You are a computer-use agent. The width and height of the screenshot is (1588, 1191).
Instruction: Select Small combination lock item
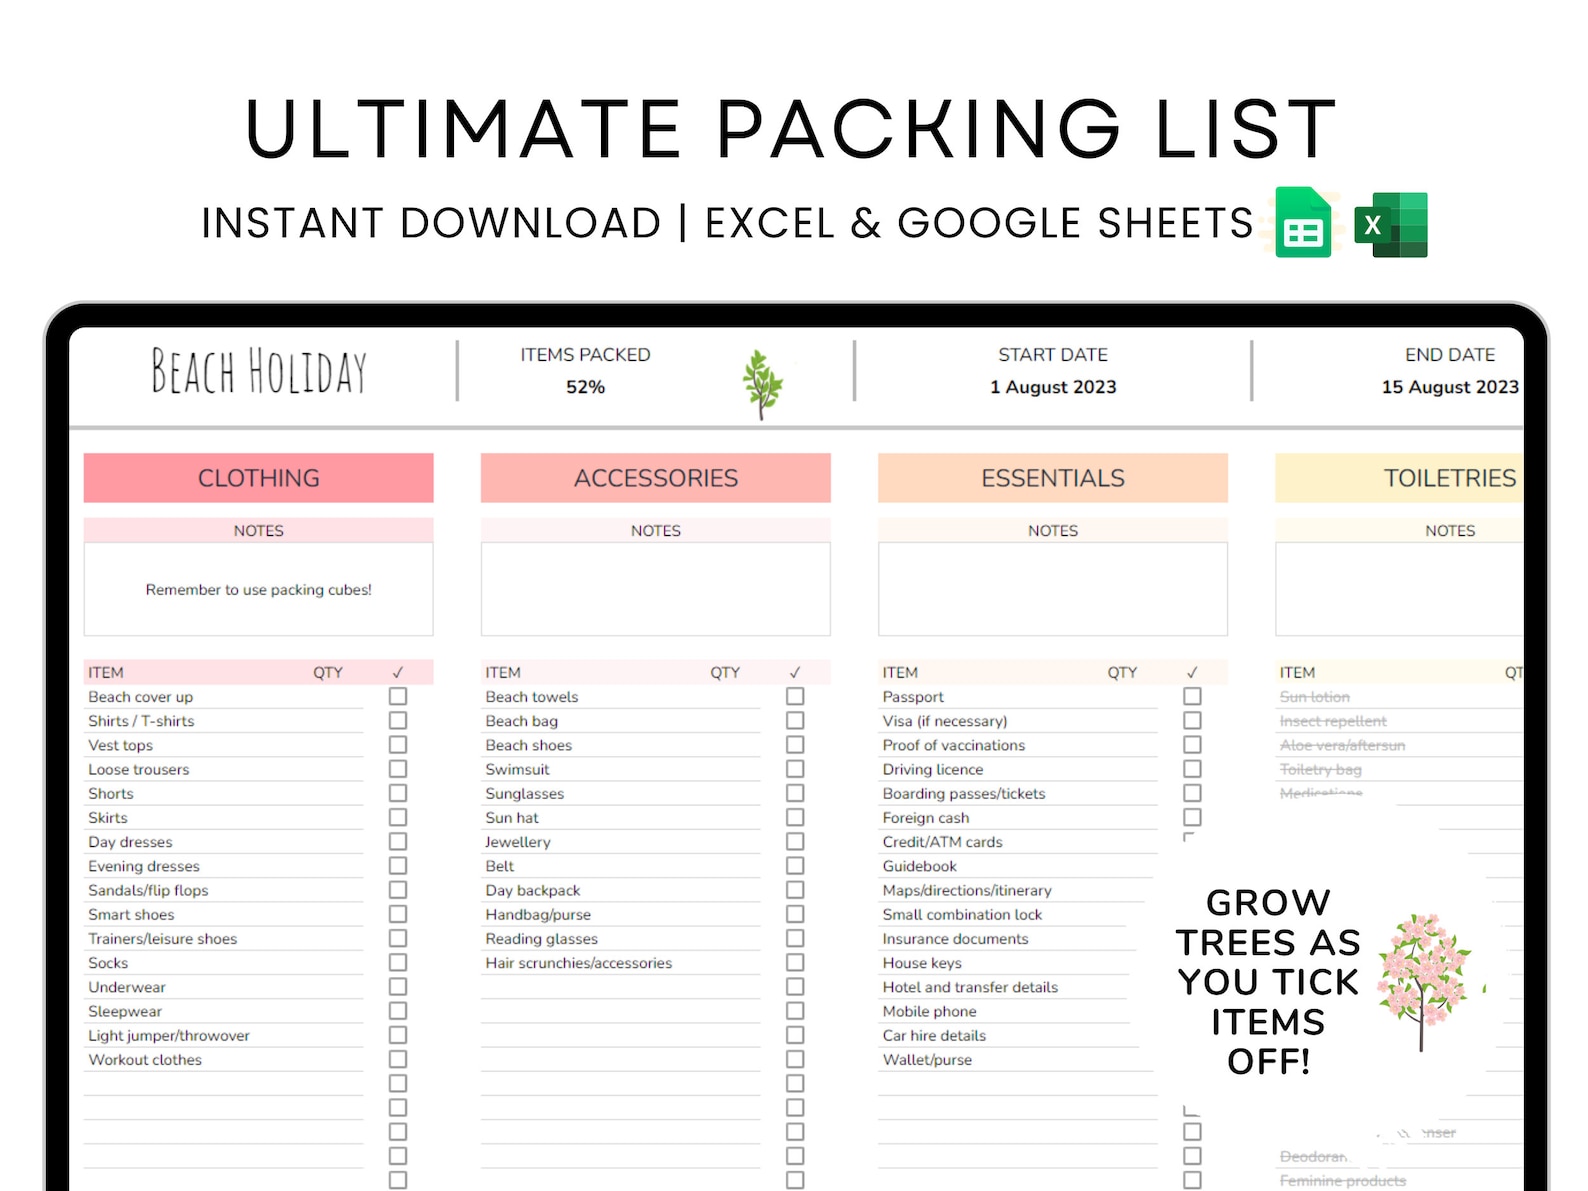point(961,914)
